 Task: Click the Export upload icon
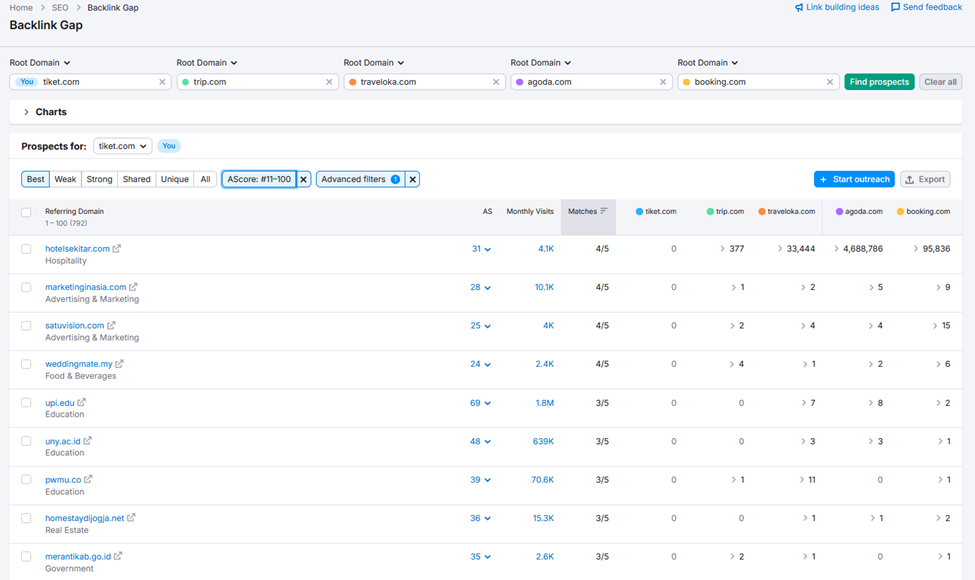(910, 180)
